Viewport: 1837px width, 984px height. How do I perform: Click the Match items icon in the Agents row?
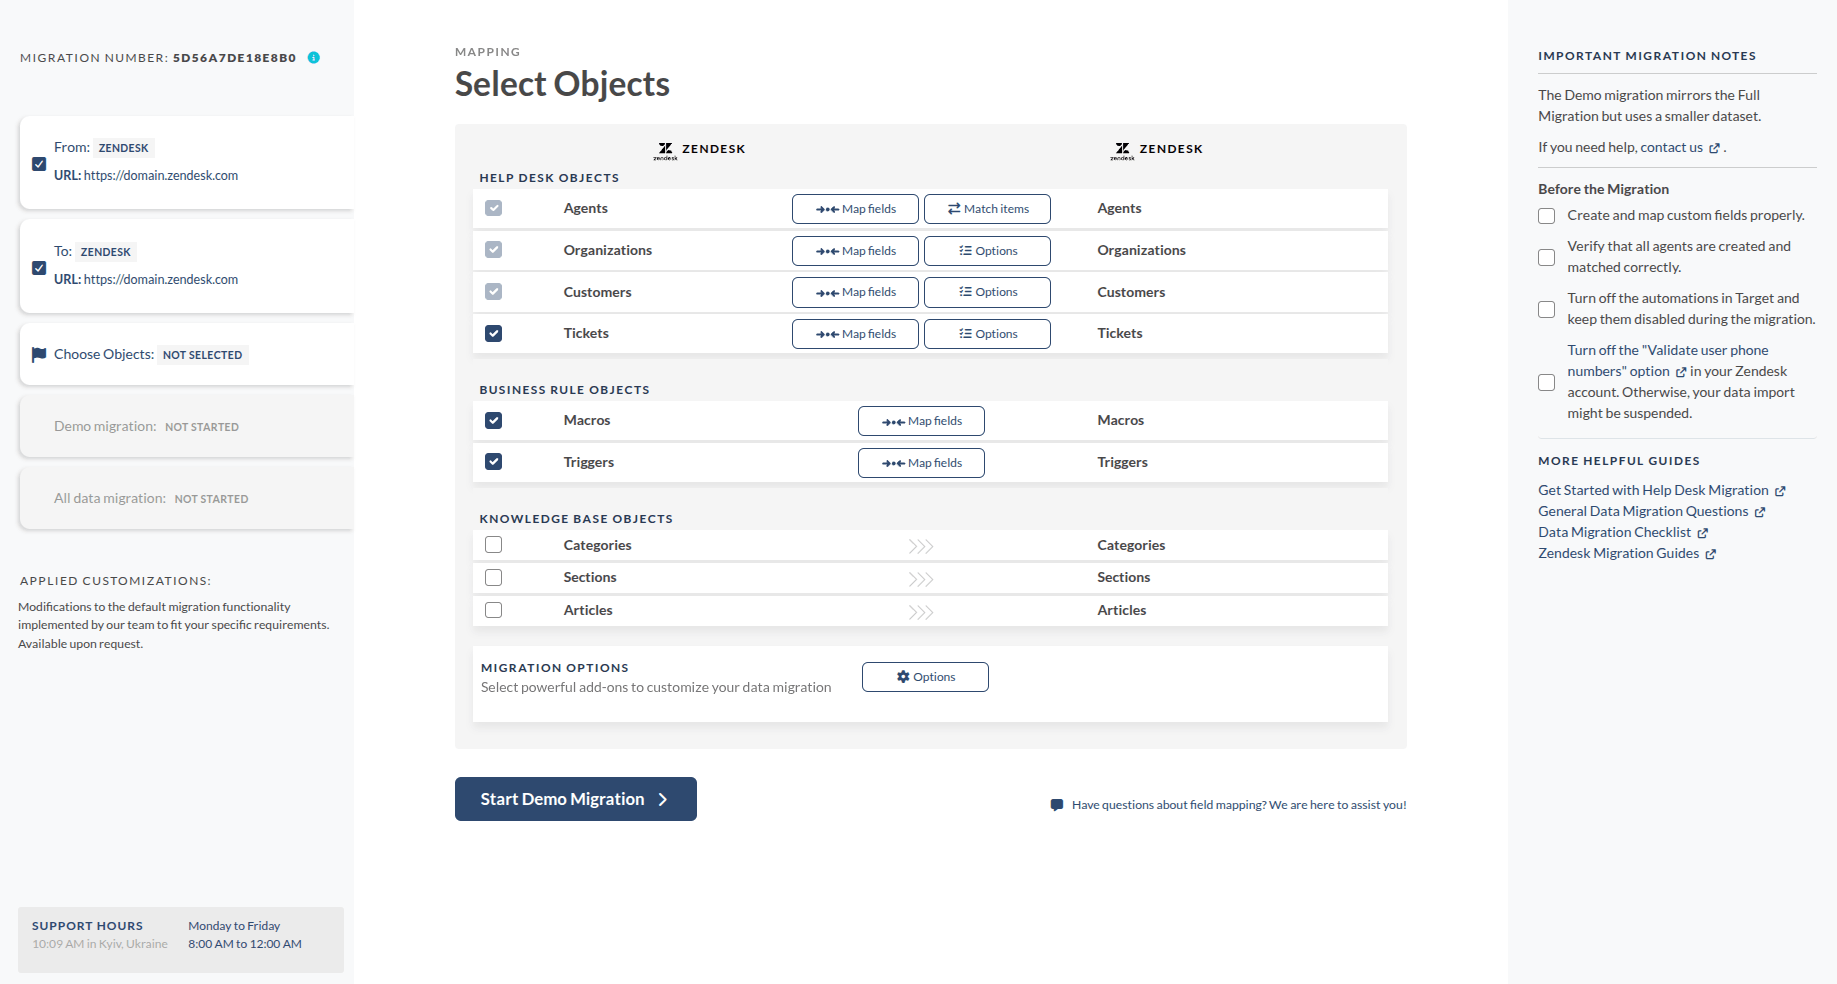point(953,208)
